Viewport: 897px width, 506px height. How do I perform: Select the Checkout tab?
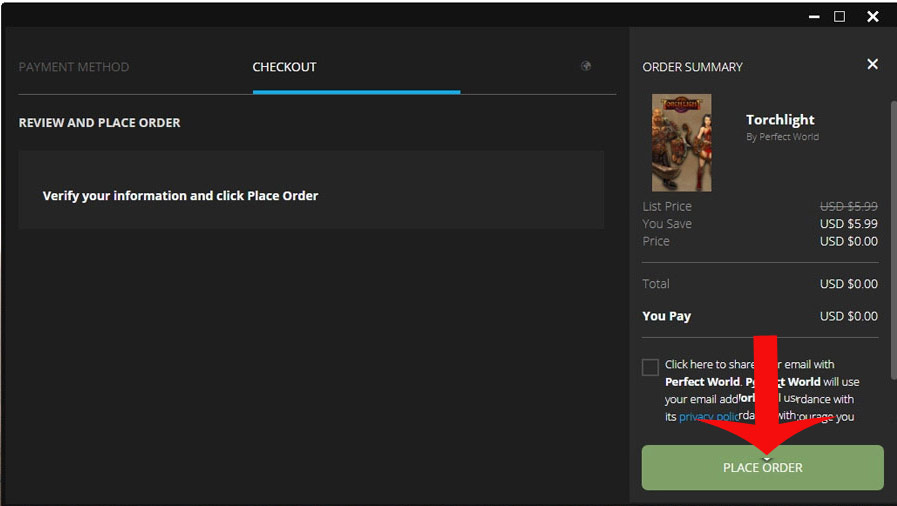click(284, 67)
